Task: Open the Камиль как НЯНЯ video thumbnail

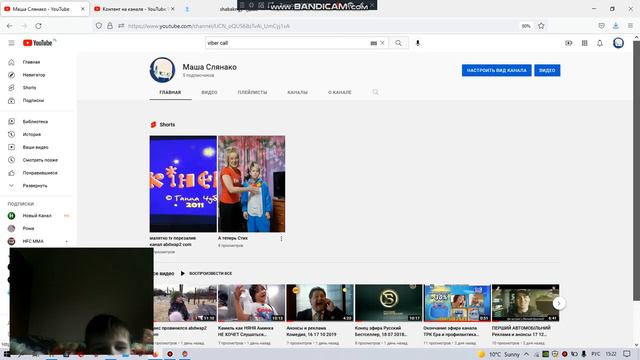Action: point(251,303)
